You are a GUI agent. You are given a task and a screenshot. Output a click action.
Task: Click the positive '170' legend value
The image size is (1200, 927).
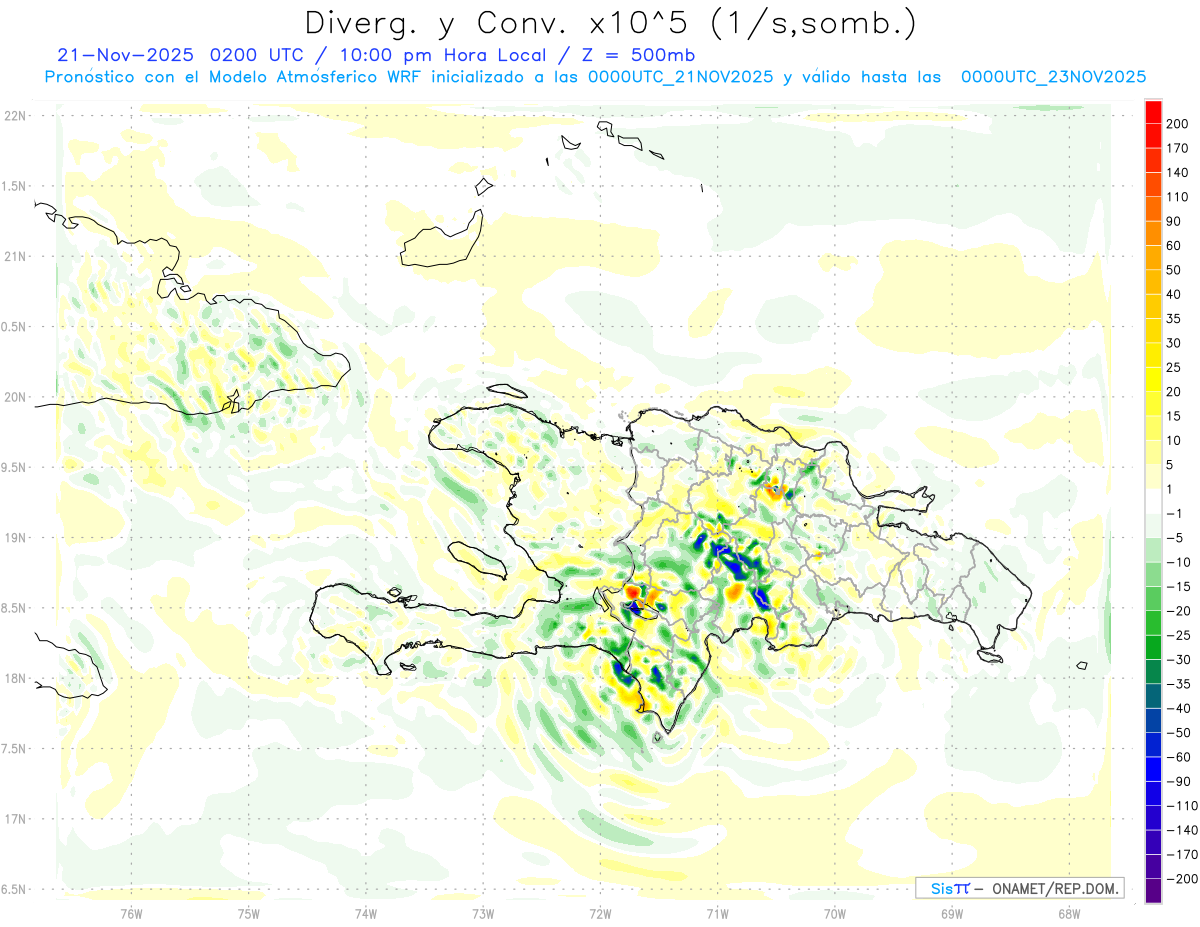point(1178,148)
